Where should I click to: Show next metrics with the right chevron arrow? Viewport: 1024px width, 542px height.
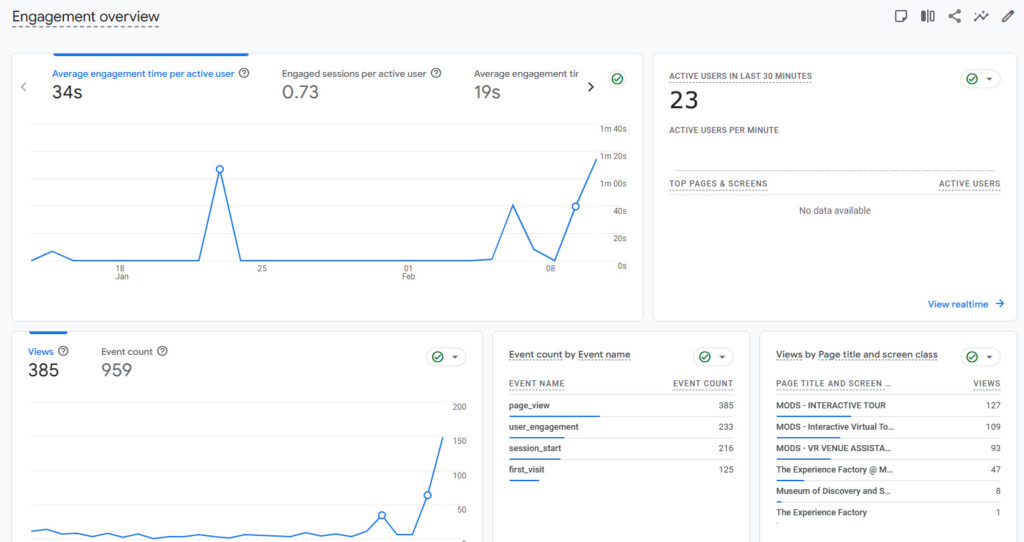(x=590, y=87)
